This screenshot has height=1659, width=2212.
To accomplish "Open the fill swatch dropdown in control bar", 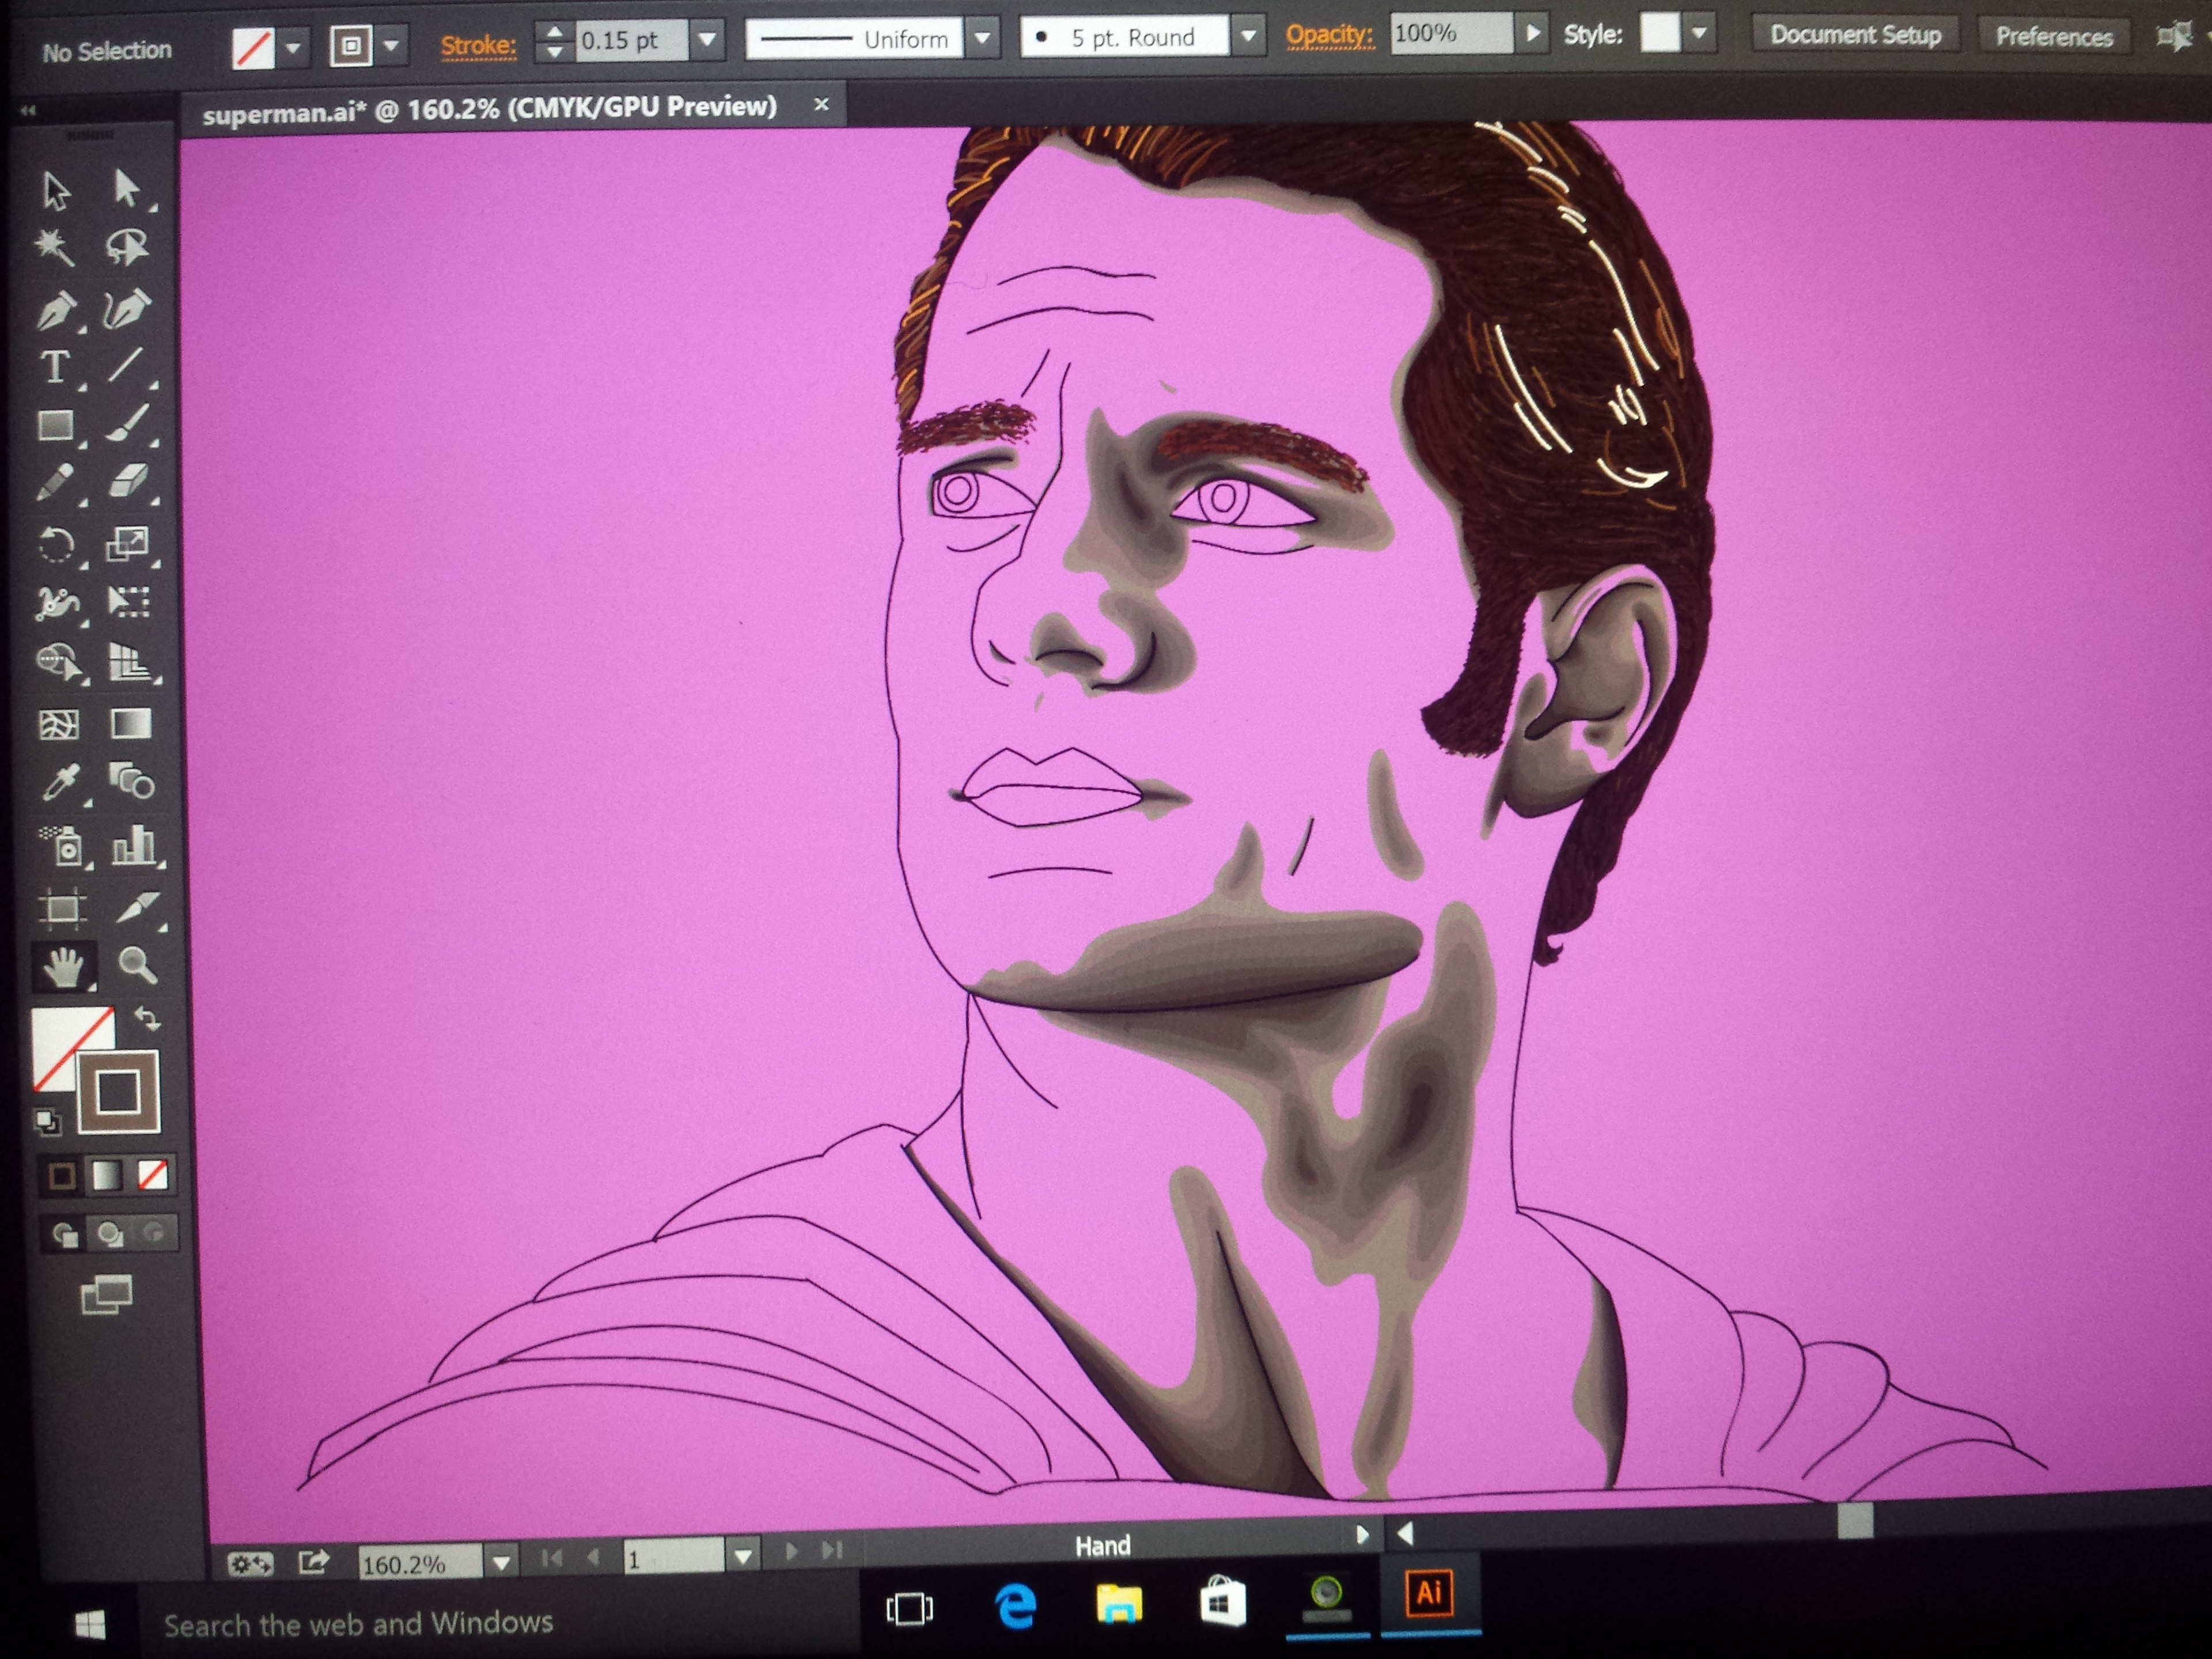I will 293,47.
